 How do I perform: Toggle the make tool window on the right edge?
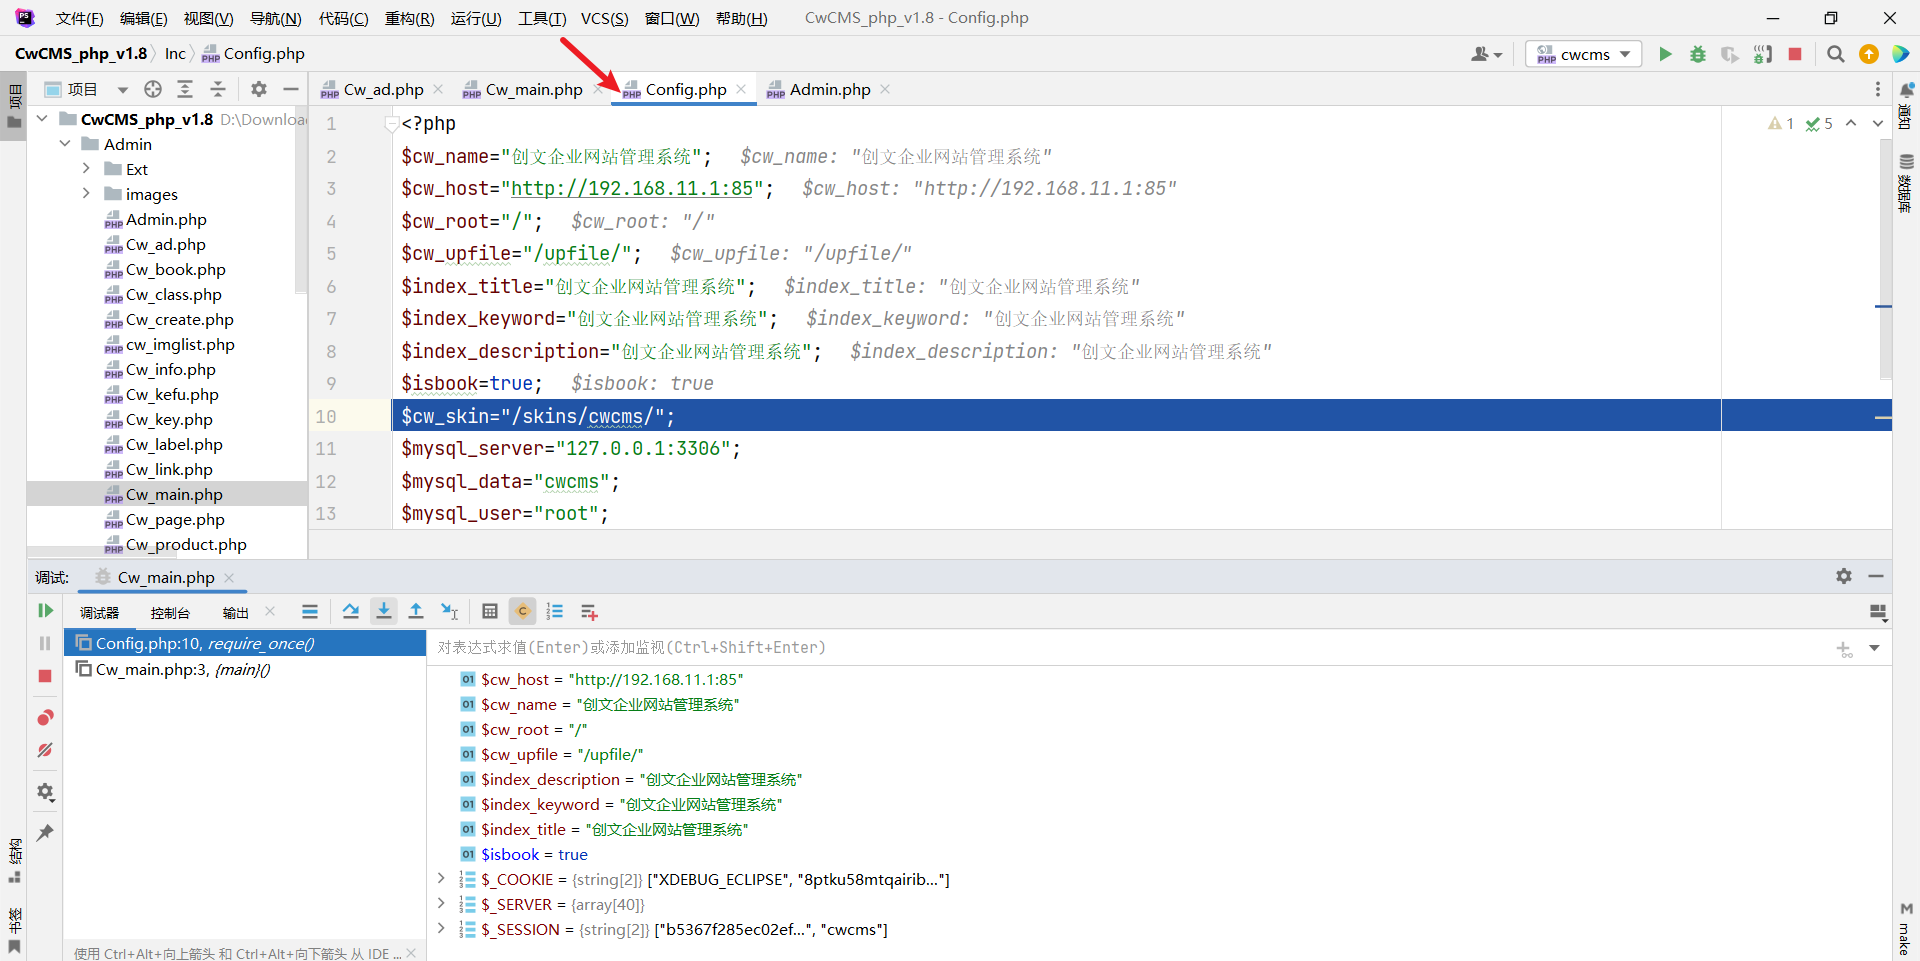[1906, 930]
